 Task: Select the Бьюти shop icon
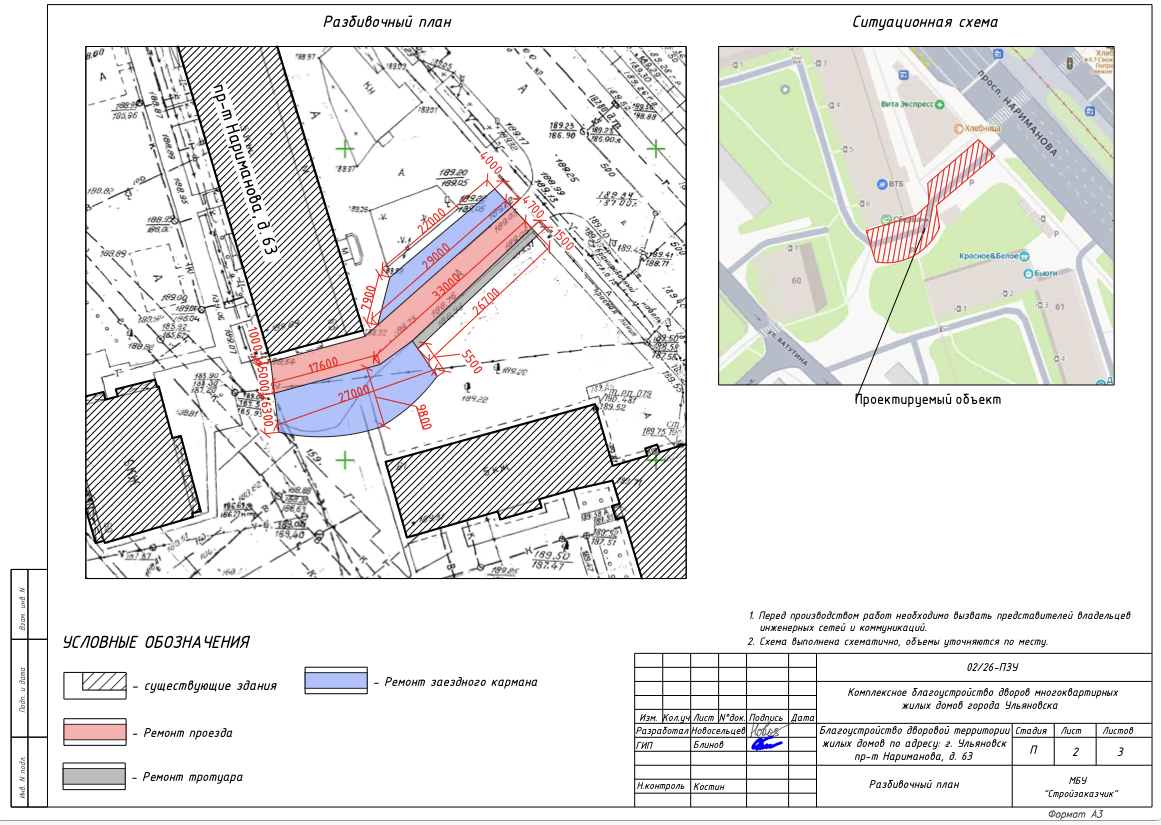[x=1026, y=273]
